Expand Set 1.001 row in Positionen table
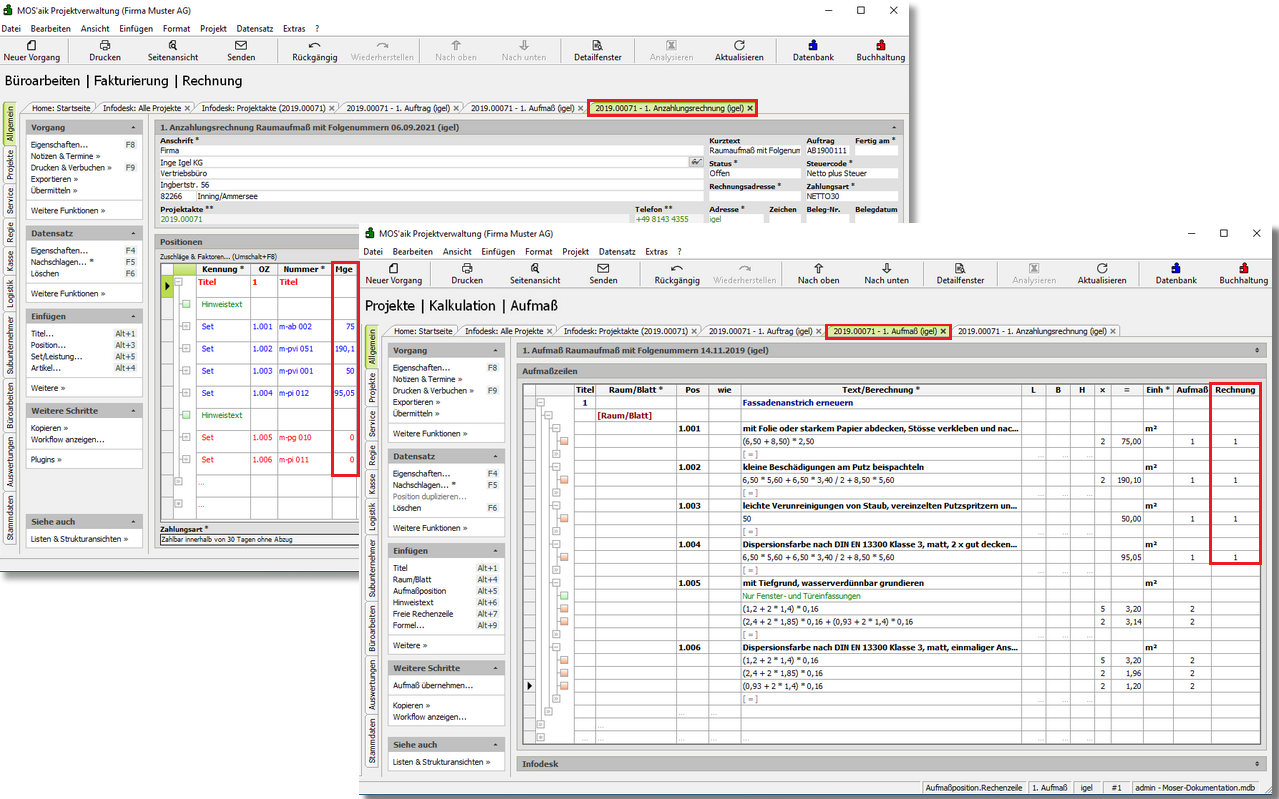 click(185, 327)
